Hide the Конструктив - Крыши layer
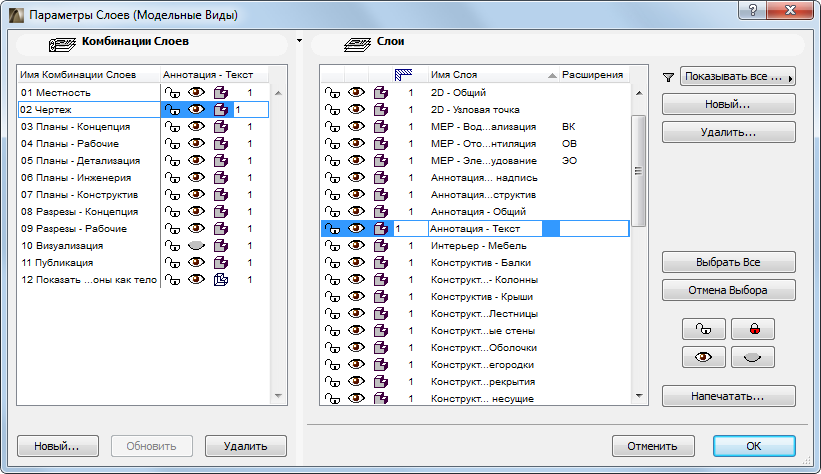Viewport: 821px width, 474px height. tap(357, 297)
